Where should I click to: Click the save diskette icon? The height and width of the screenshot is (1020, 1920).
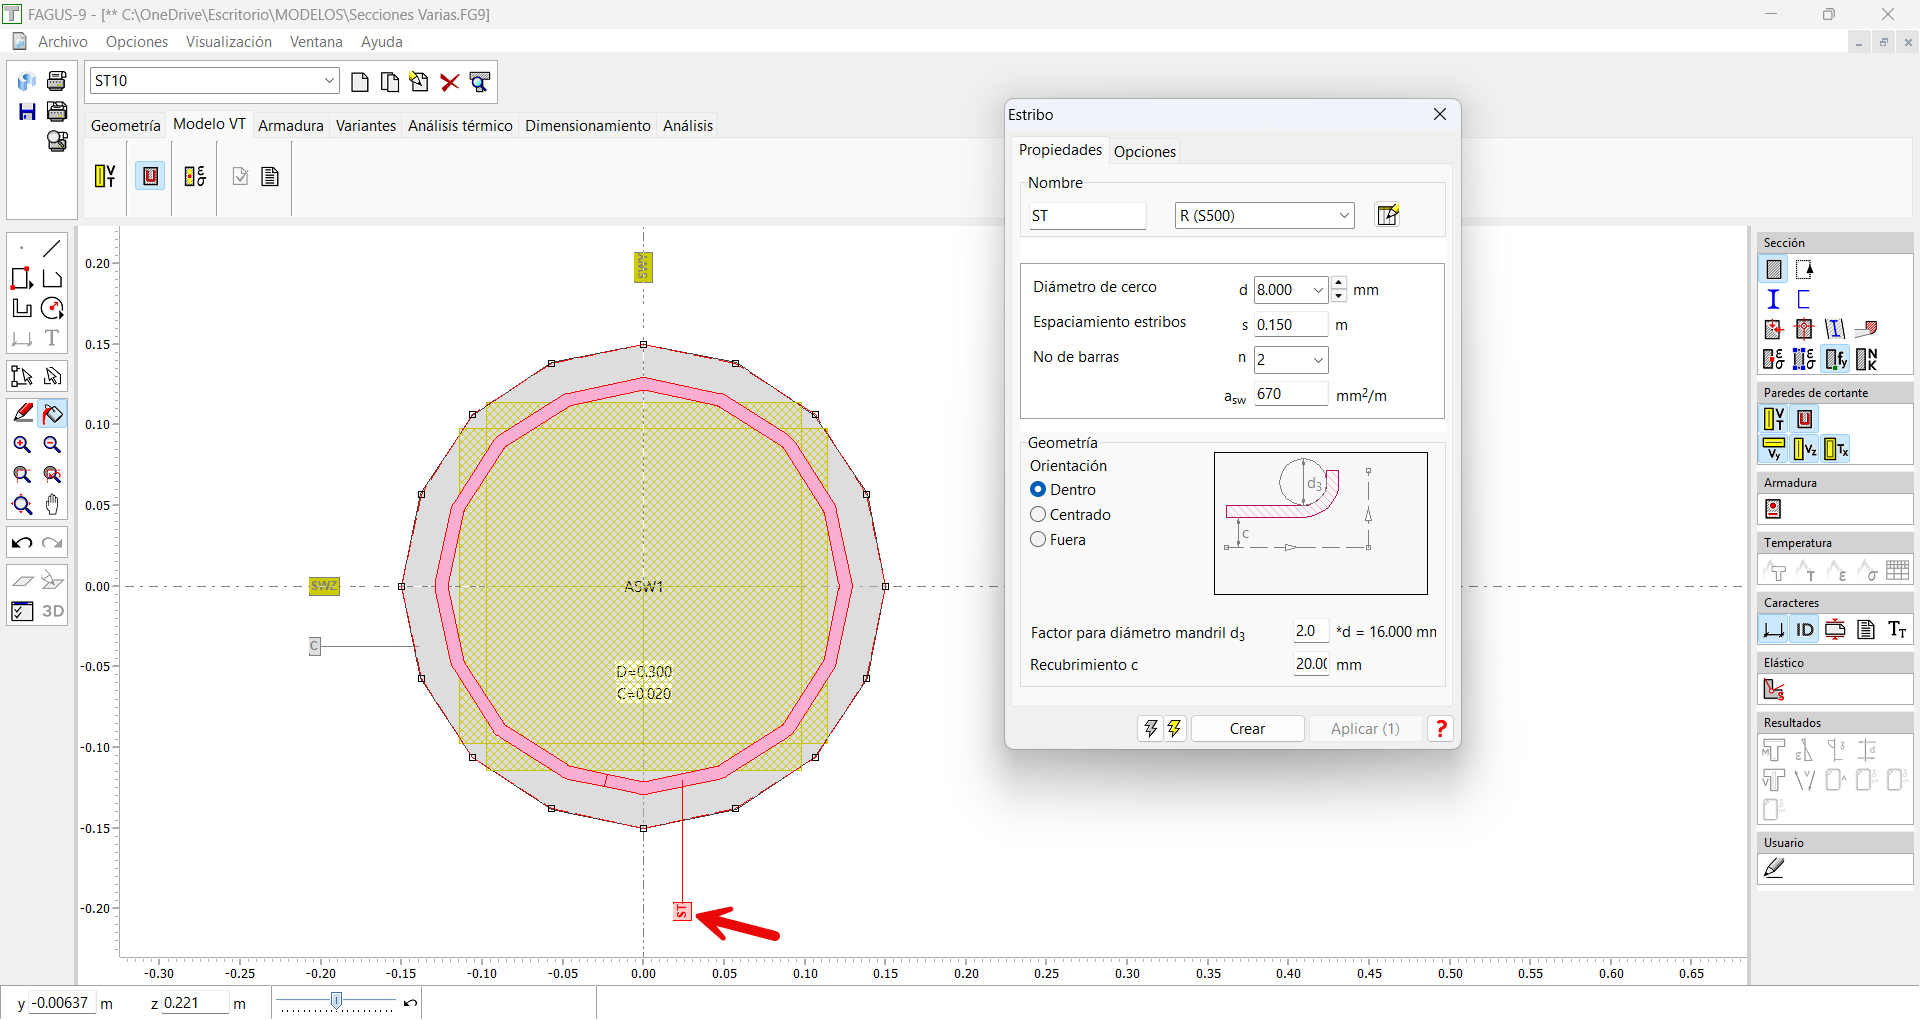click(27, 111)
